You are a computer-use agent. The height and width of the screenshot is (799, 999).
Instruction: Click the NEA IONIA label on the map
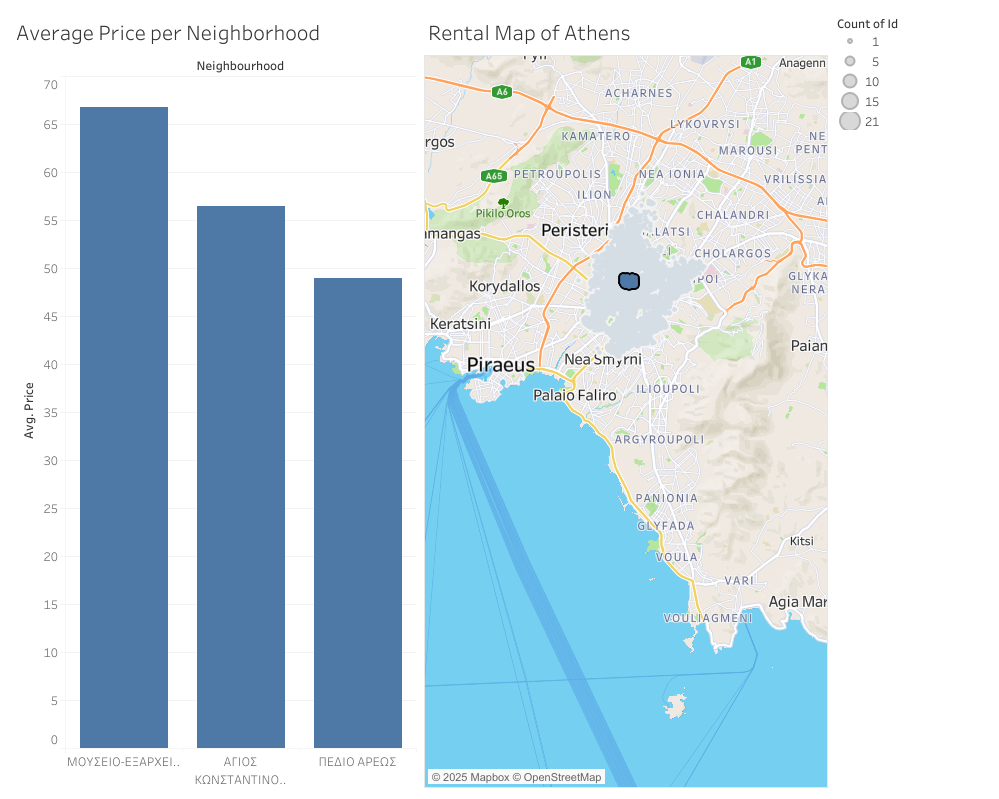point(672,175)
